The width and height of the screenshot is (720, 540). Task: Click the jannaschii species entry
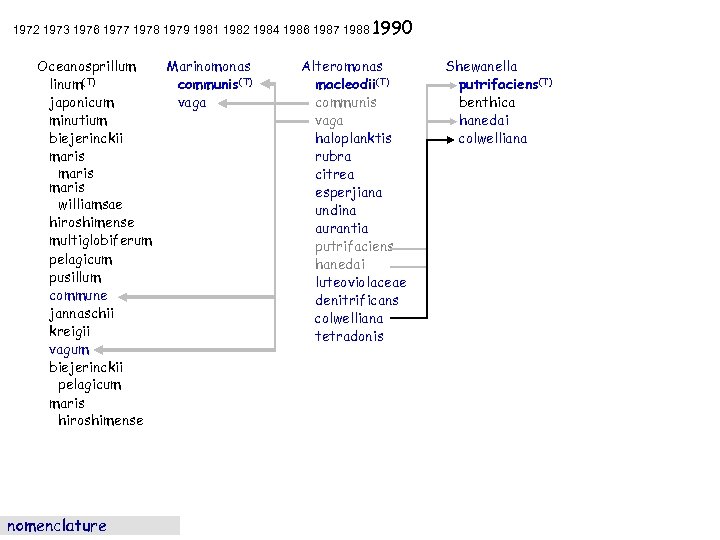click(x=81, y=313)
